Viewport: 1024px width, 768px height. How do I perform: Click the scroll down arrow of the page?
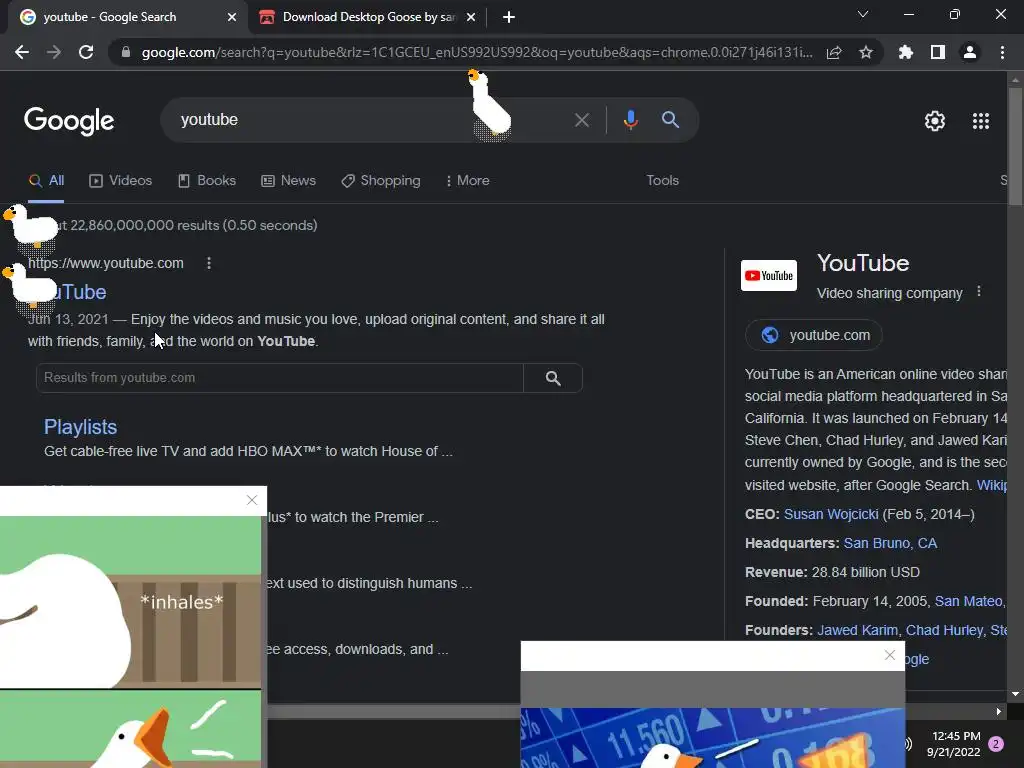(1015, 694)
